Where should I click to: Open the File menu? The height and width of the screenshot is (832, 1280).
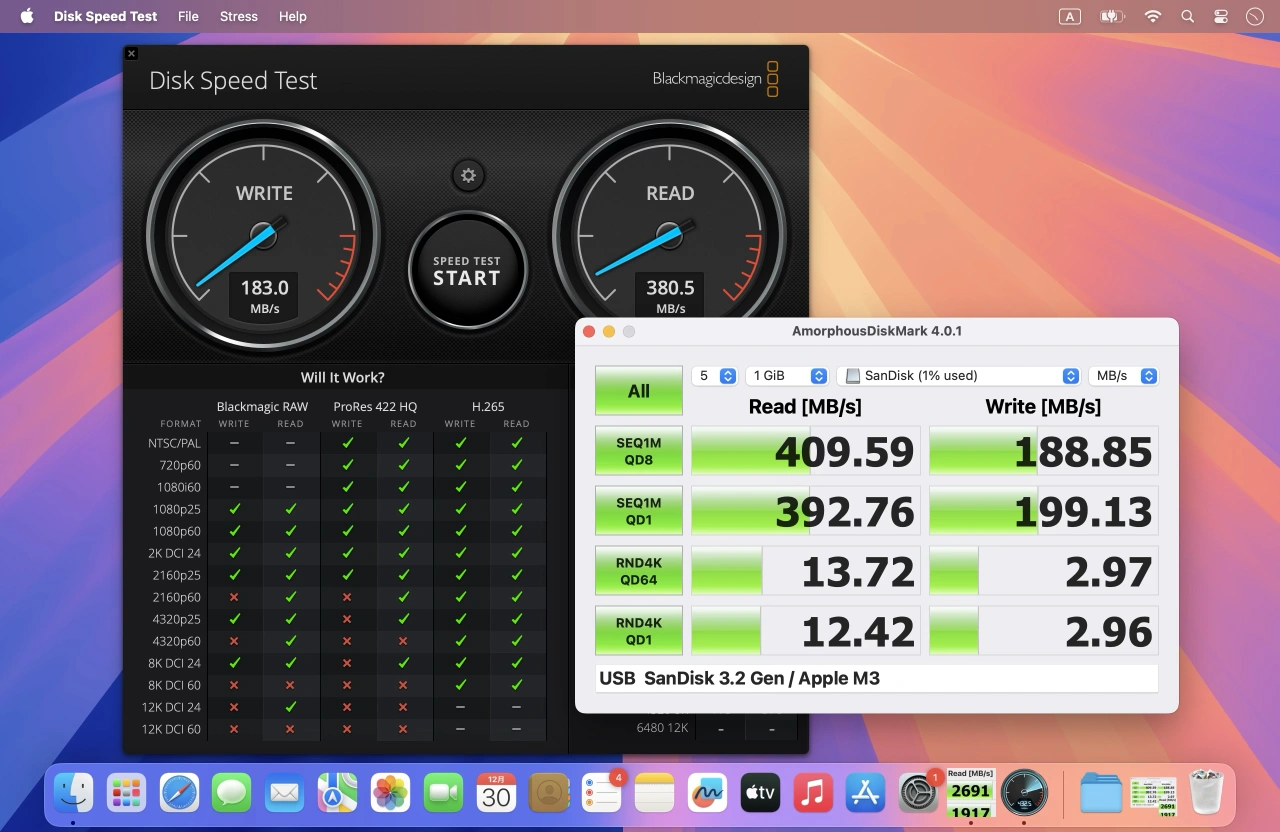[x=188, y=16]
